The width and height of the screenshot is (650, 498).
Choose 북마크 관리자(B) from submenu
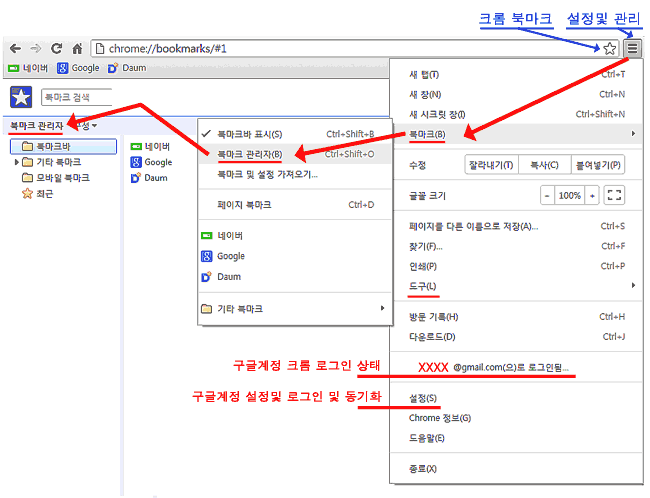pyautogui.click(x=295, y=154)
